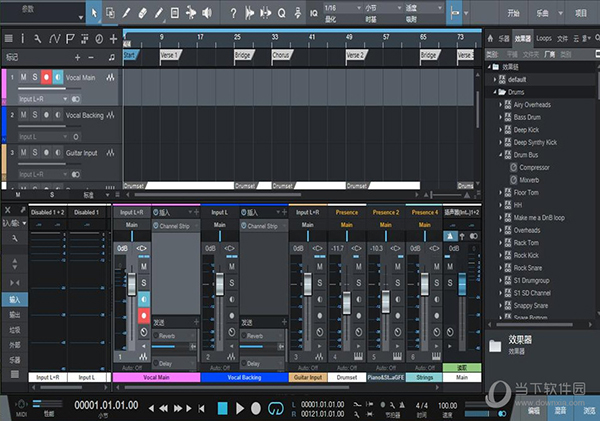Solo the Guitar Input track

pos(35,152)
